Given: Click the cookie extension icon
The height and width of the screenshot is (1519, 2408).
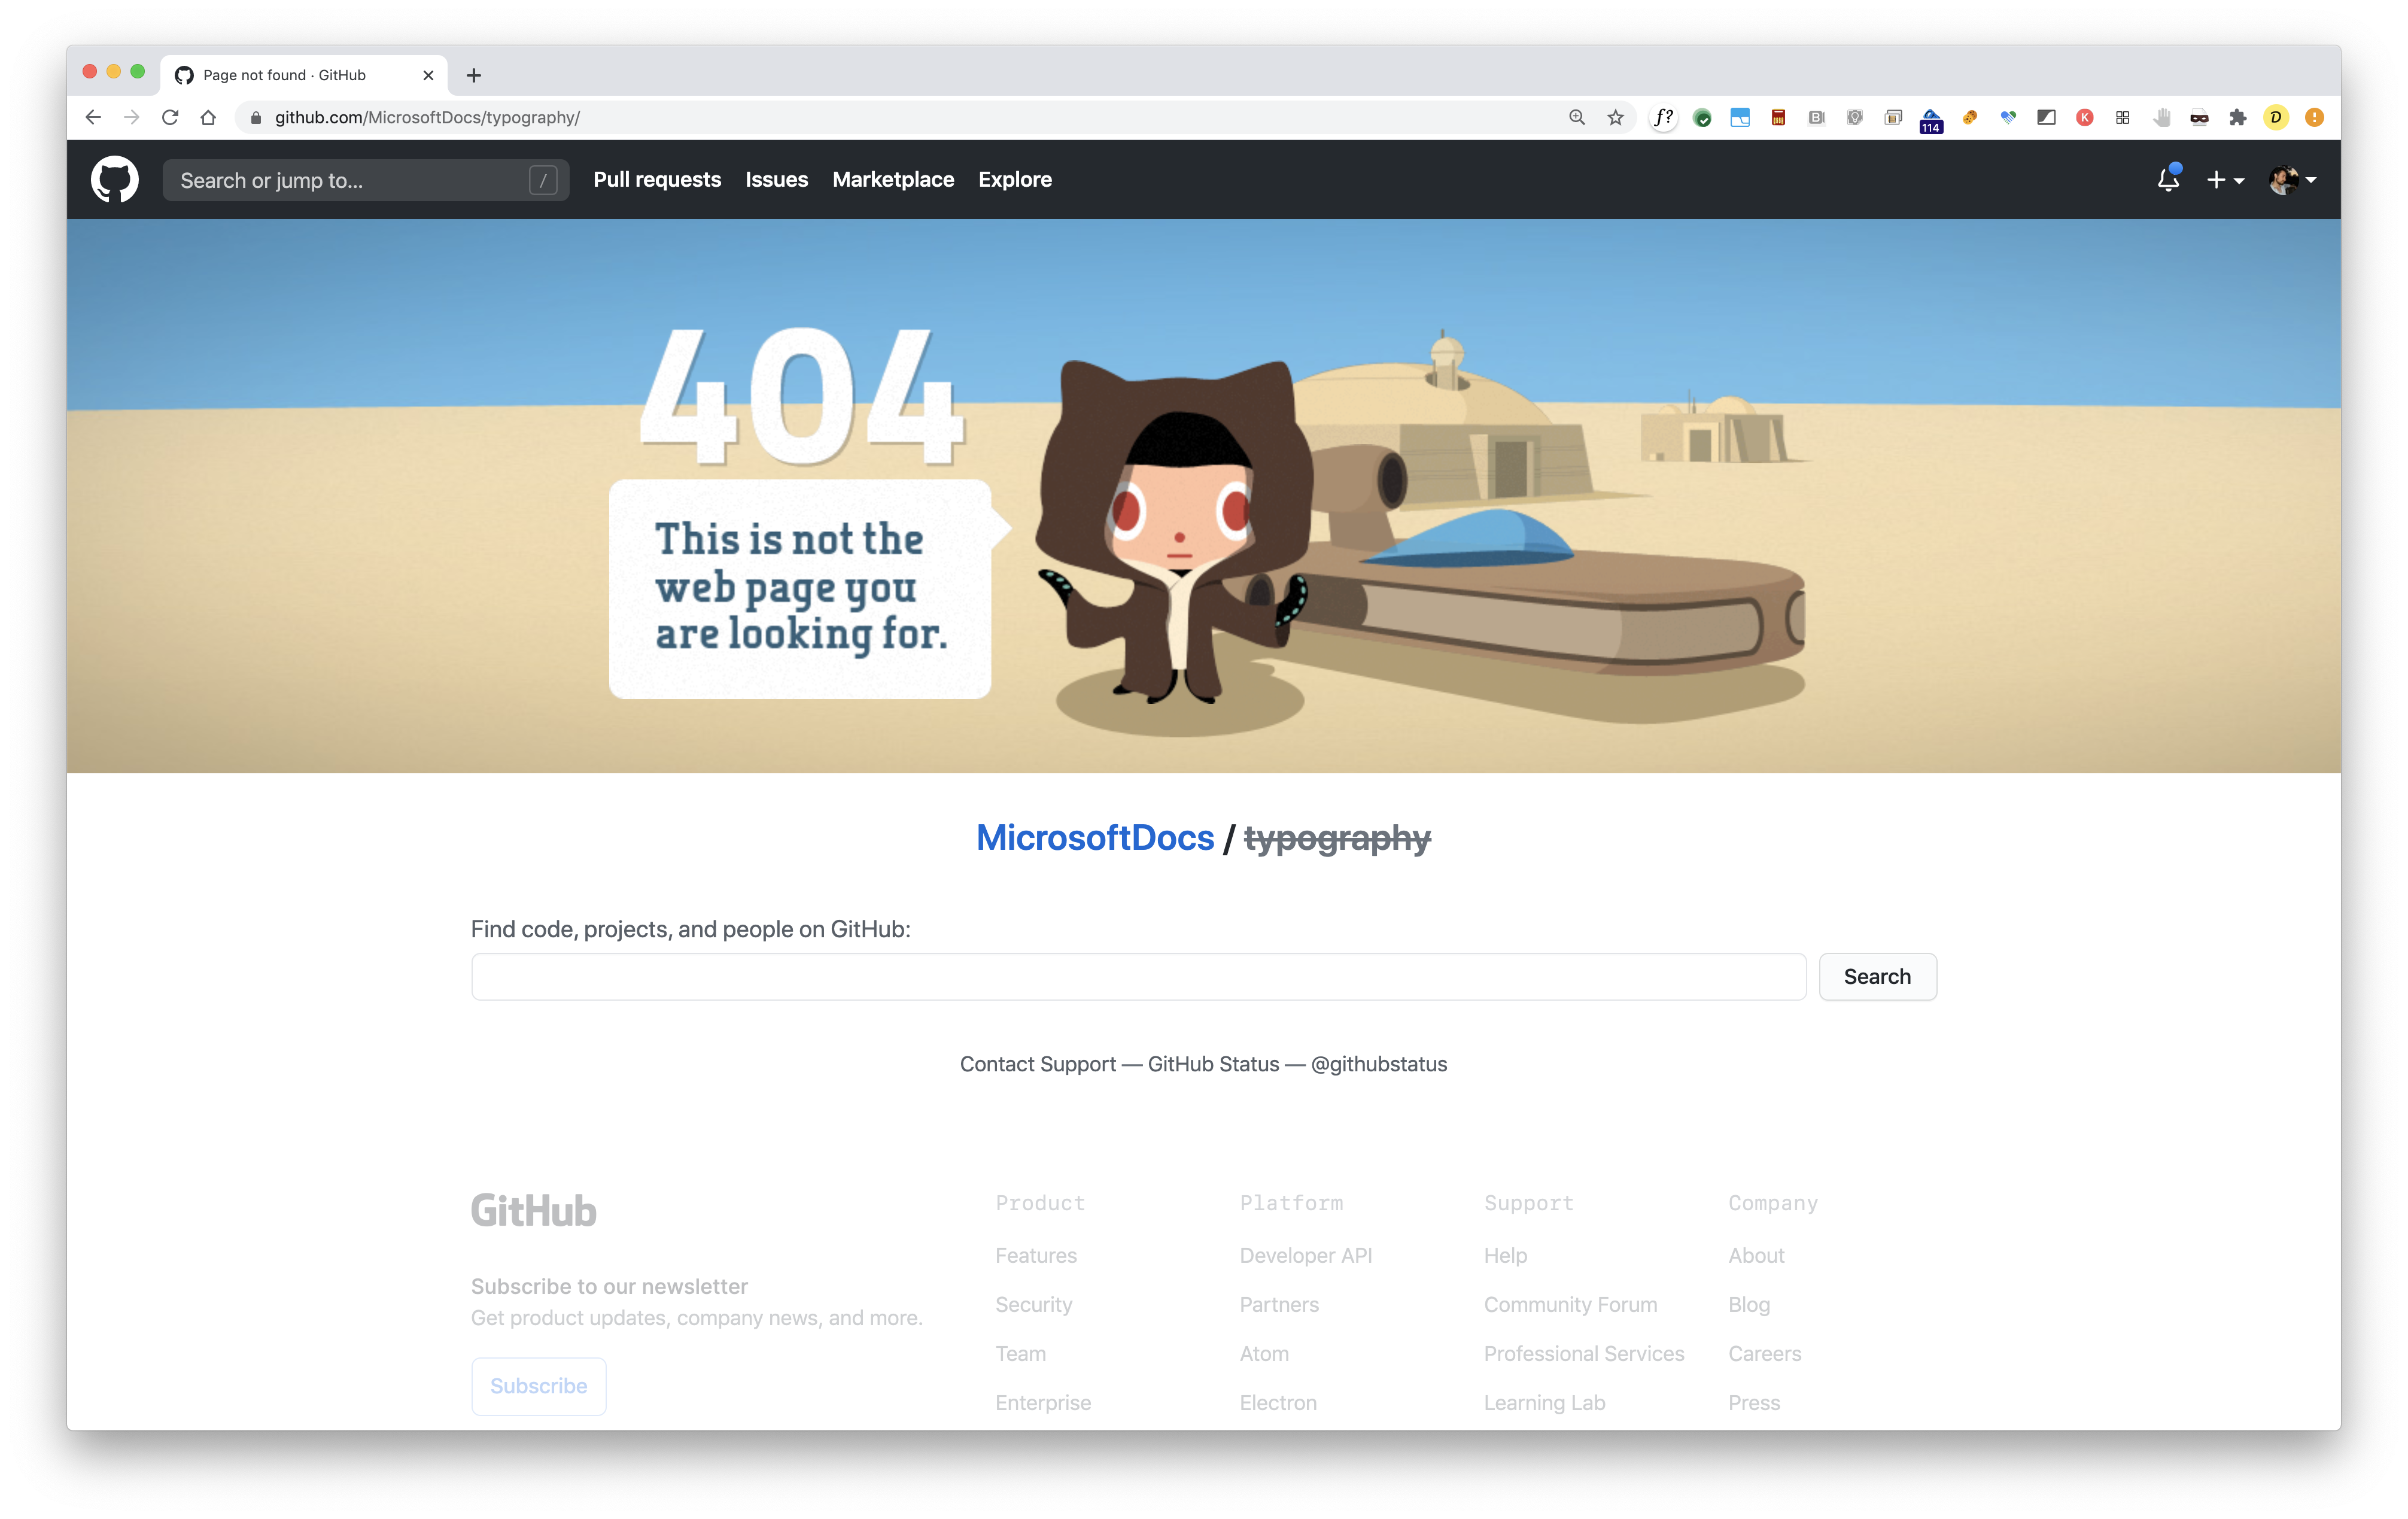Looking at the screenshot, I should (x=1970, y=117).
